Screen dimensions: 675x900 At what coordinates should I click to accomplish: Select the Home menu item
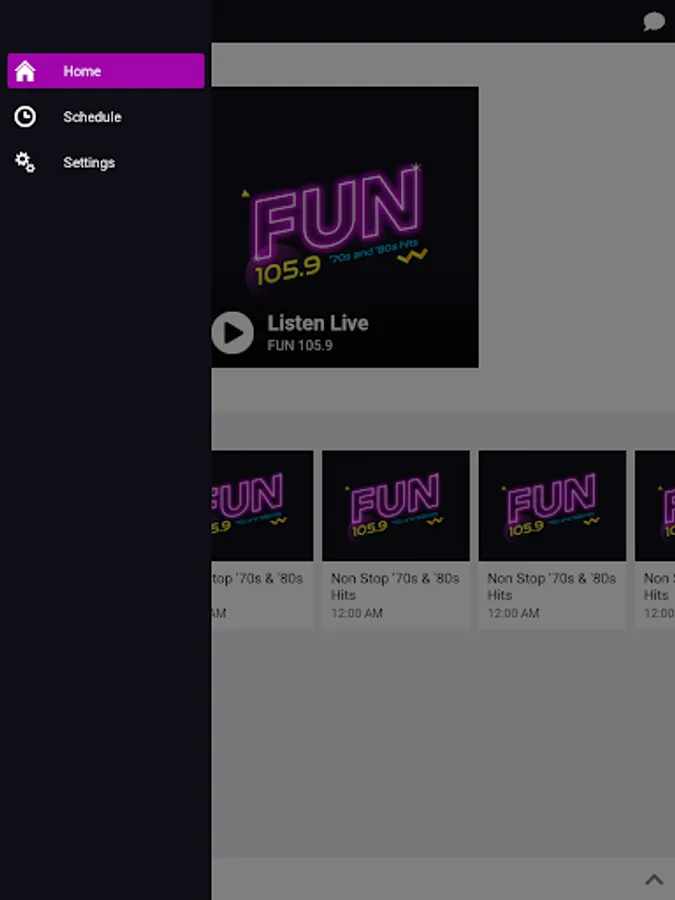pos(106,71)
